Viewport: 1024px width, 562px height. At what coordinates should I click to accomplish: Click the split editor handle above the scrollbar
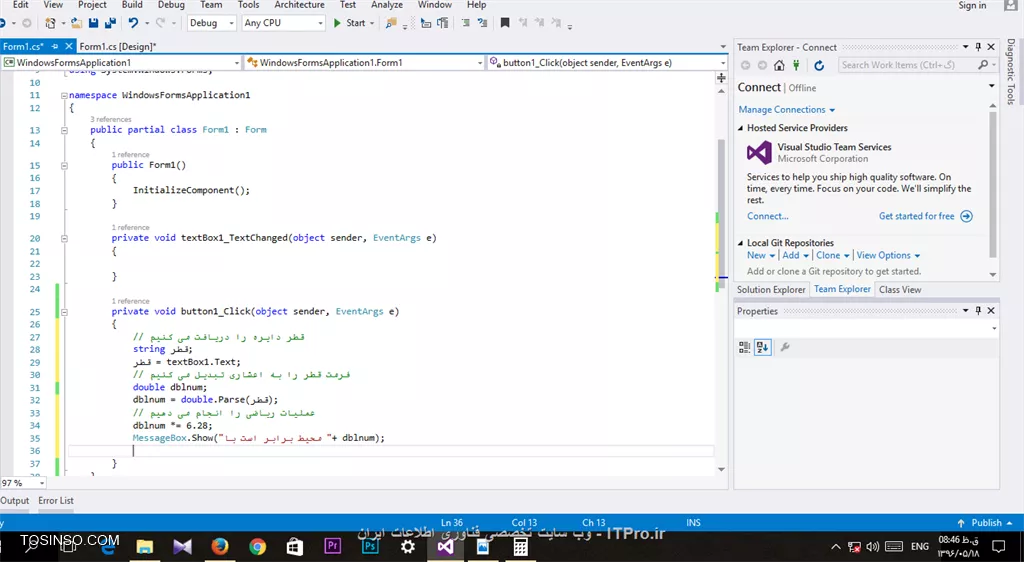tap(721, 78)
